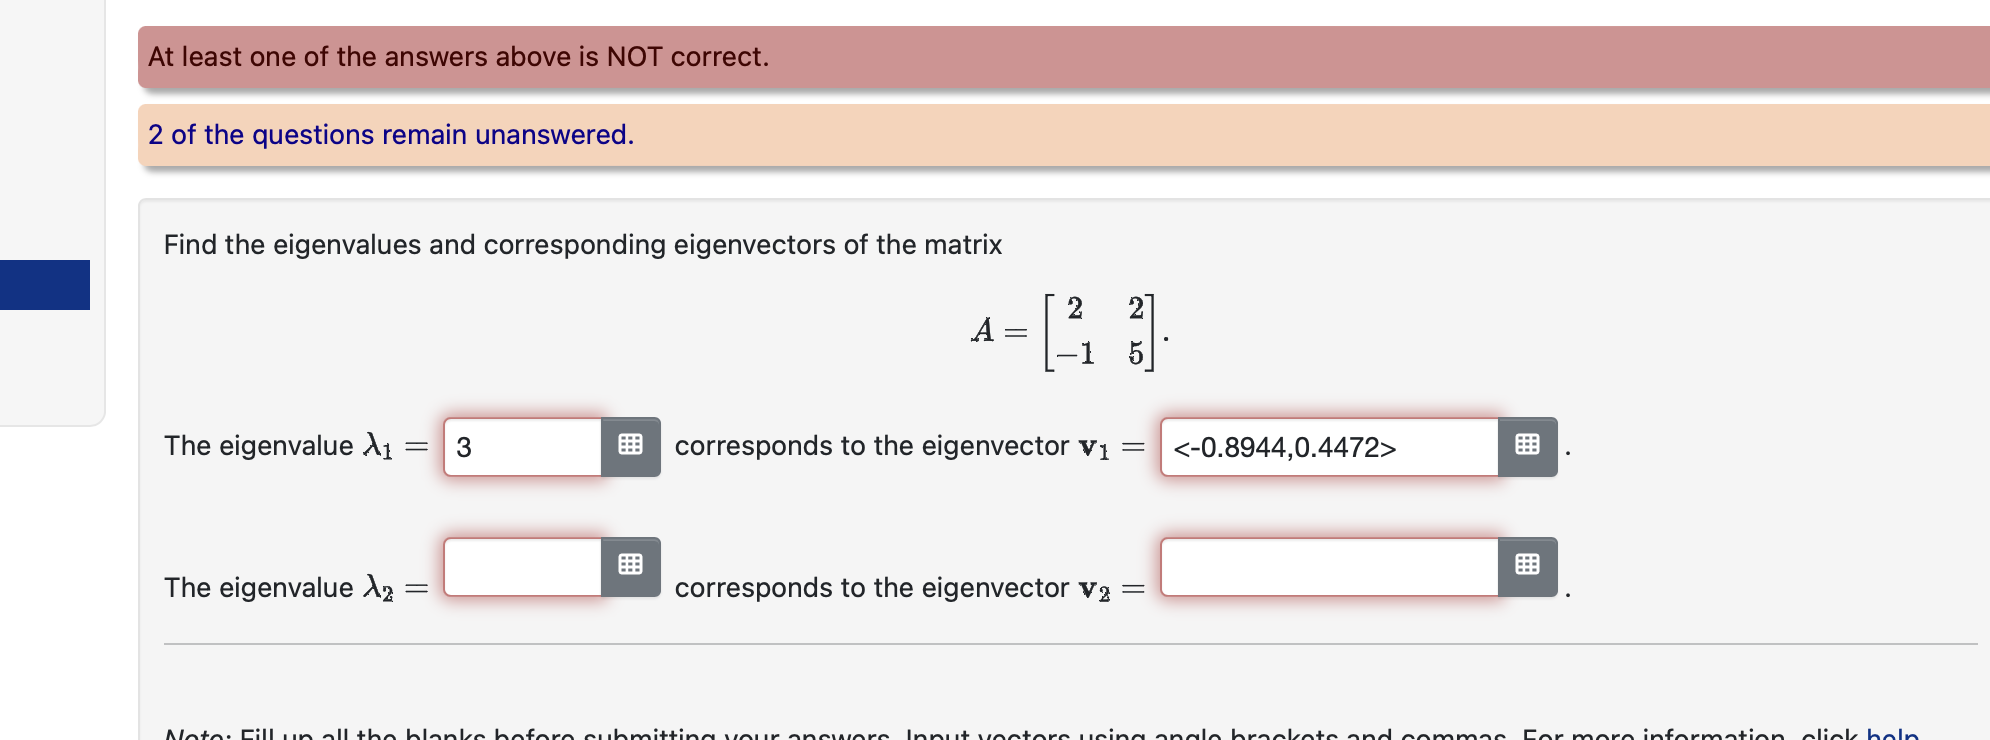Click the keypad icon next to the empty λ2 box
Viewport: 1990px width, 740px height.
click(x=629, y=565)
